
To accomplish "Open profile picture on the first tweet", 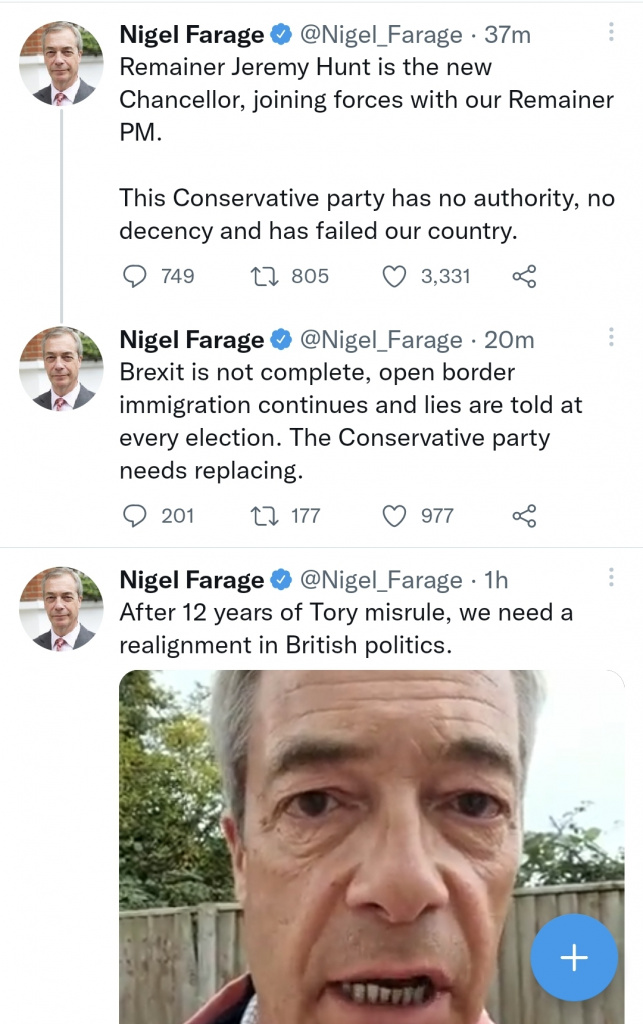I will tap(61, 63).
